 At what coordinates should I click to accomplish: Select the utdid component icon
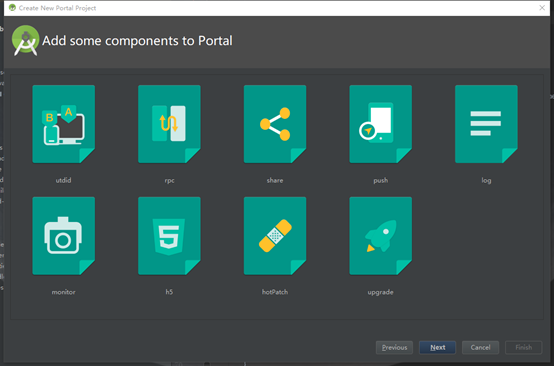pyautogui.click(x=64, y=124)
